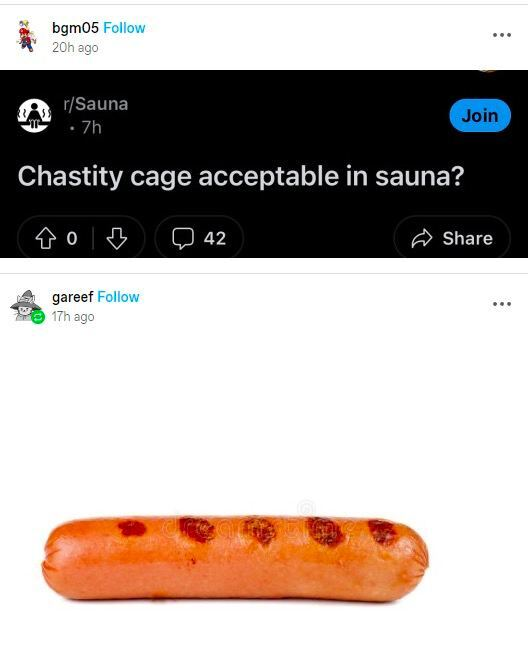Click the upvote arrow icon
Screen dimensions: 528x664
(x=45, y=238)
